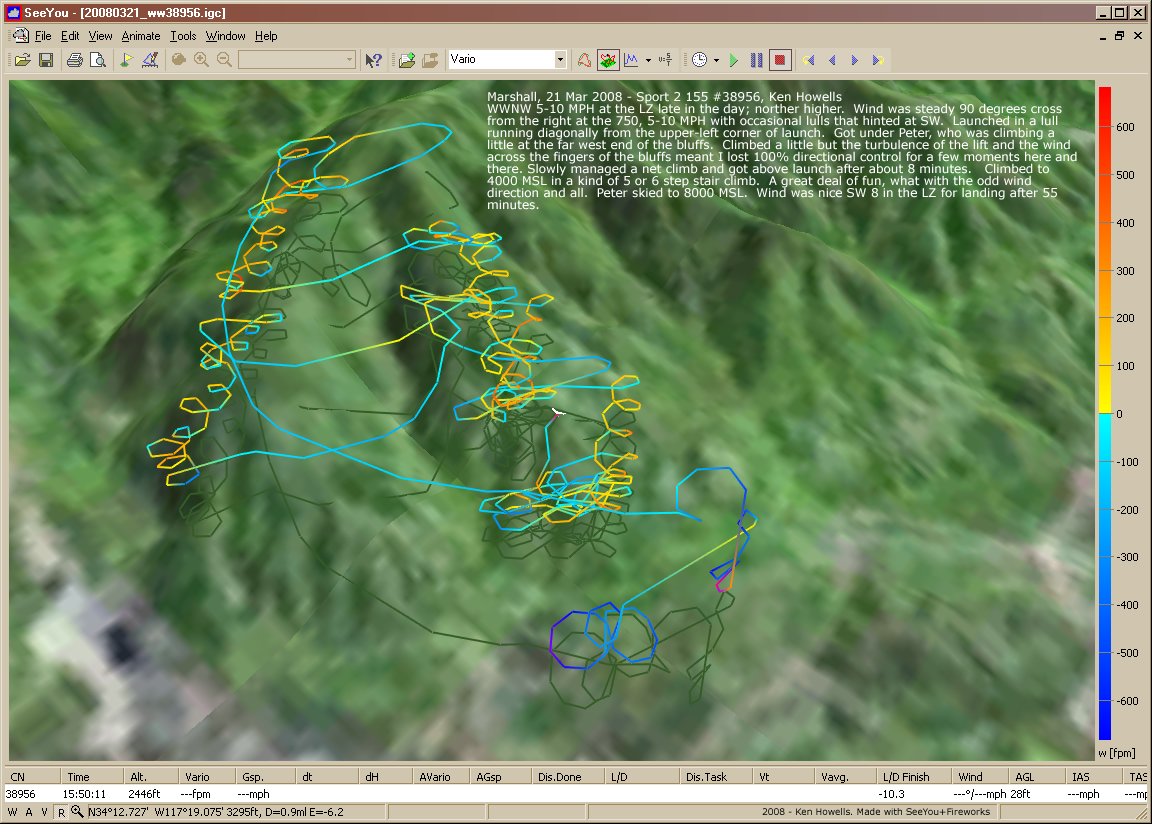The height and width of the screenshot is (840, 1152).
Task: Open the Animate menu
Action: [140, 36]
